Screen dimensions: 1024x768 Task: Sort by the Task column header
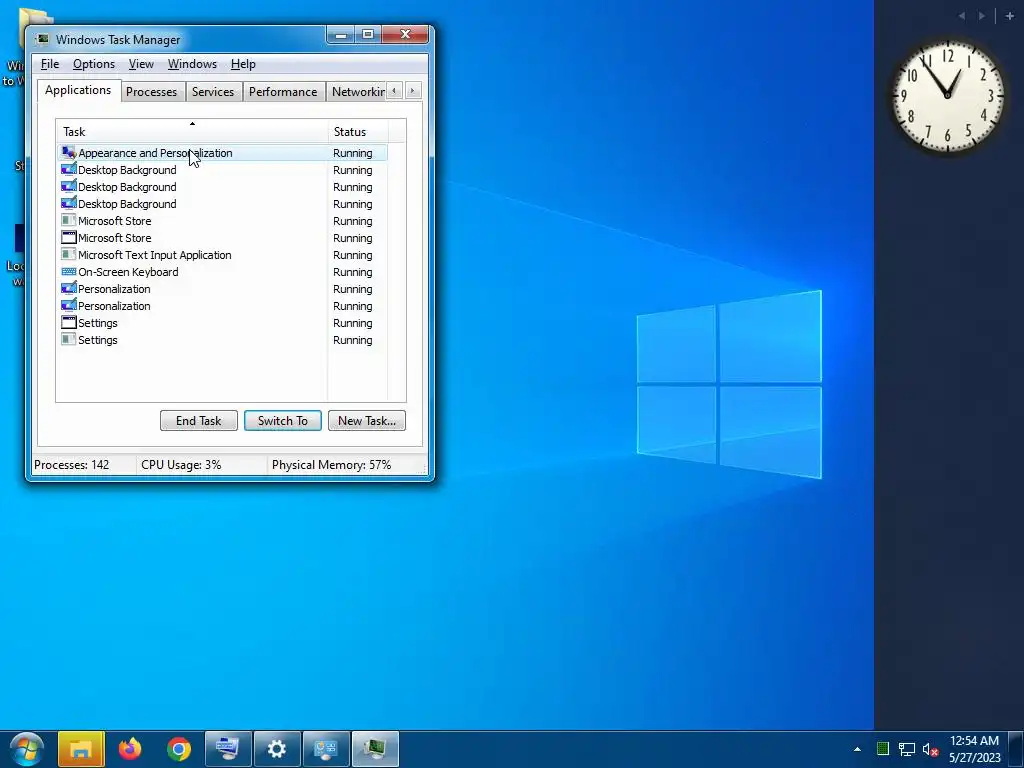(191, 131)
